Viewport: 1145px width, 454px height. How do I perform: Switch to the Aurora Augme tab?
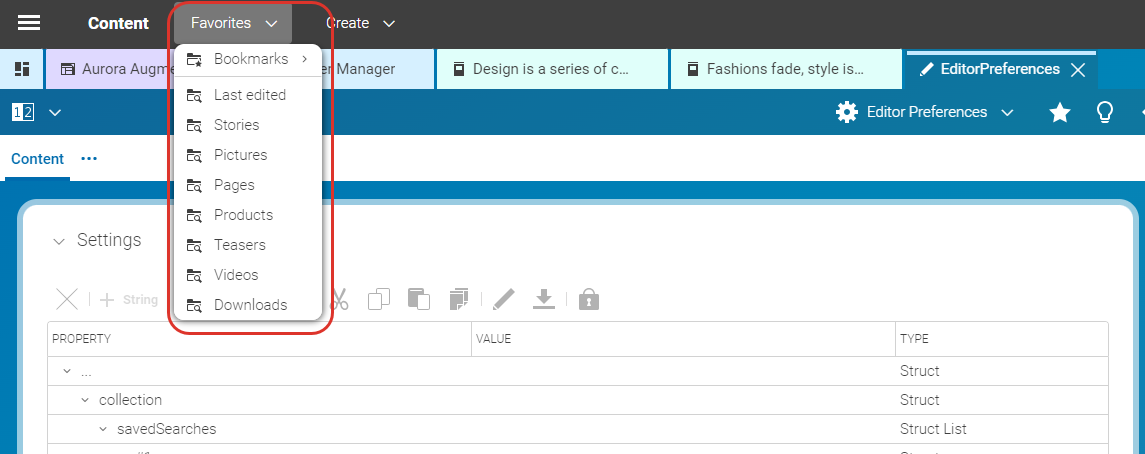pos(110,69)
